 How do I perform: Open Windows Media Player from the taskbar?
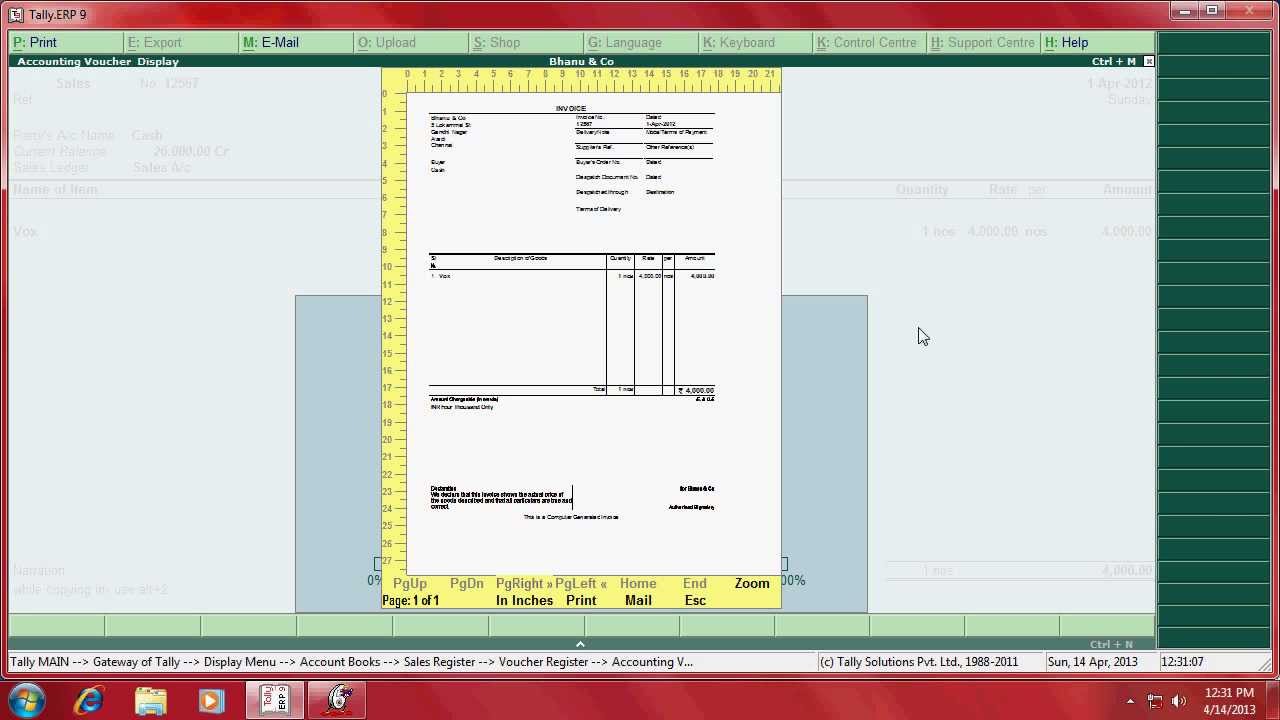(211, 700)
